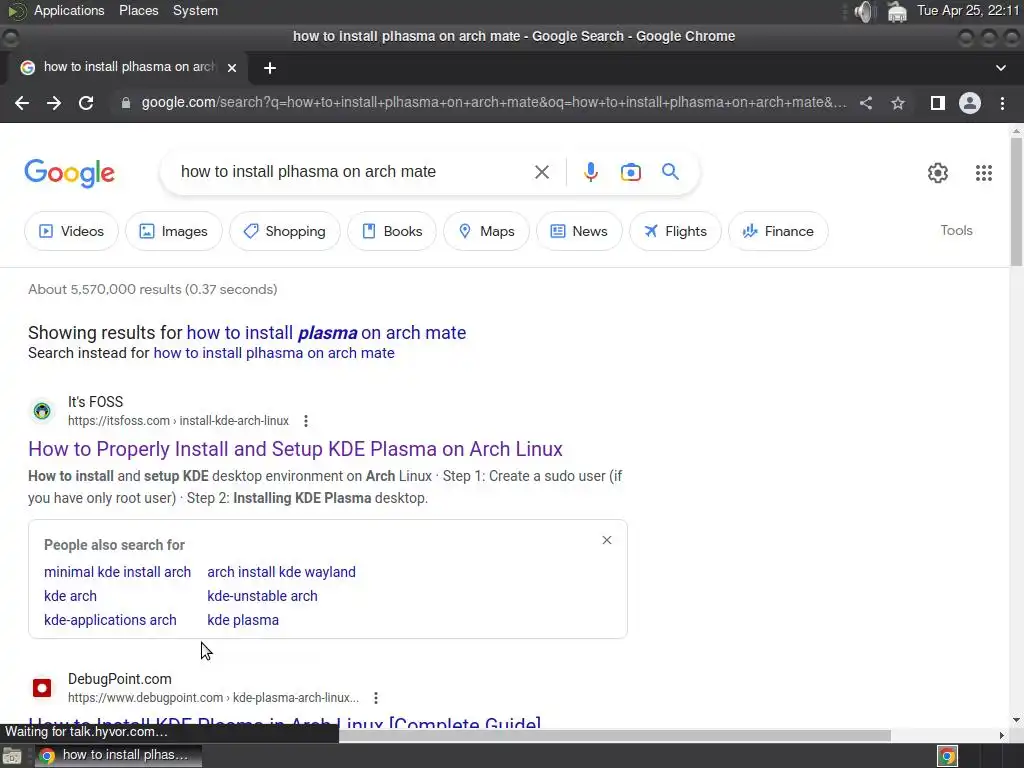Click the vertical page scrollbar
This screenshot has width=1024, height=768.
coord(1016,202)
